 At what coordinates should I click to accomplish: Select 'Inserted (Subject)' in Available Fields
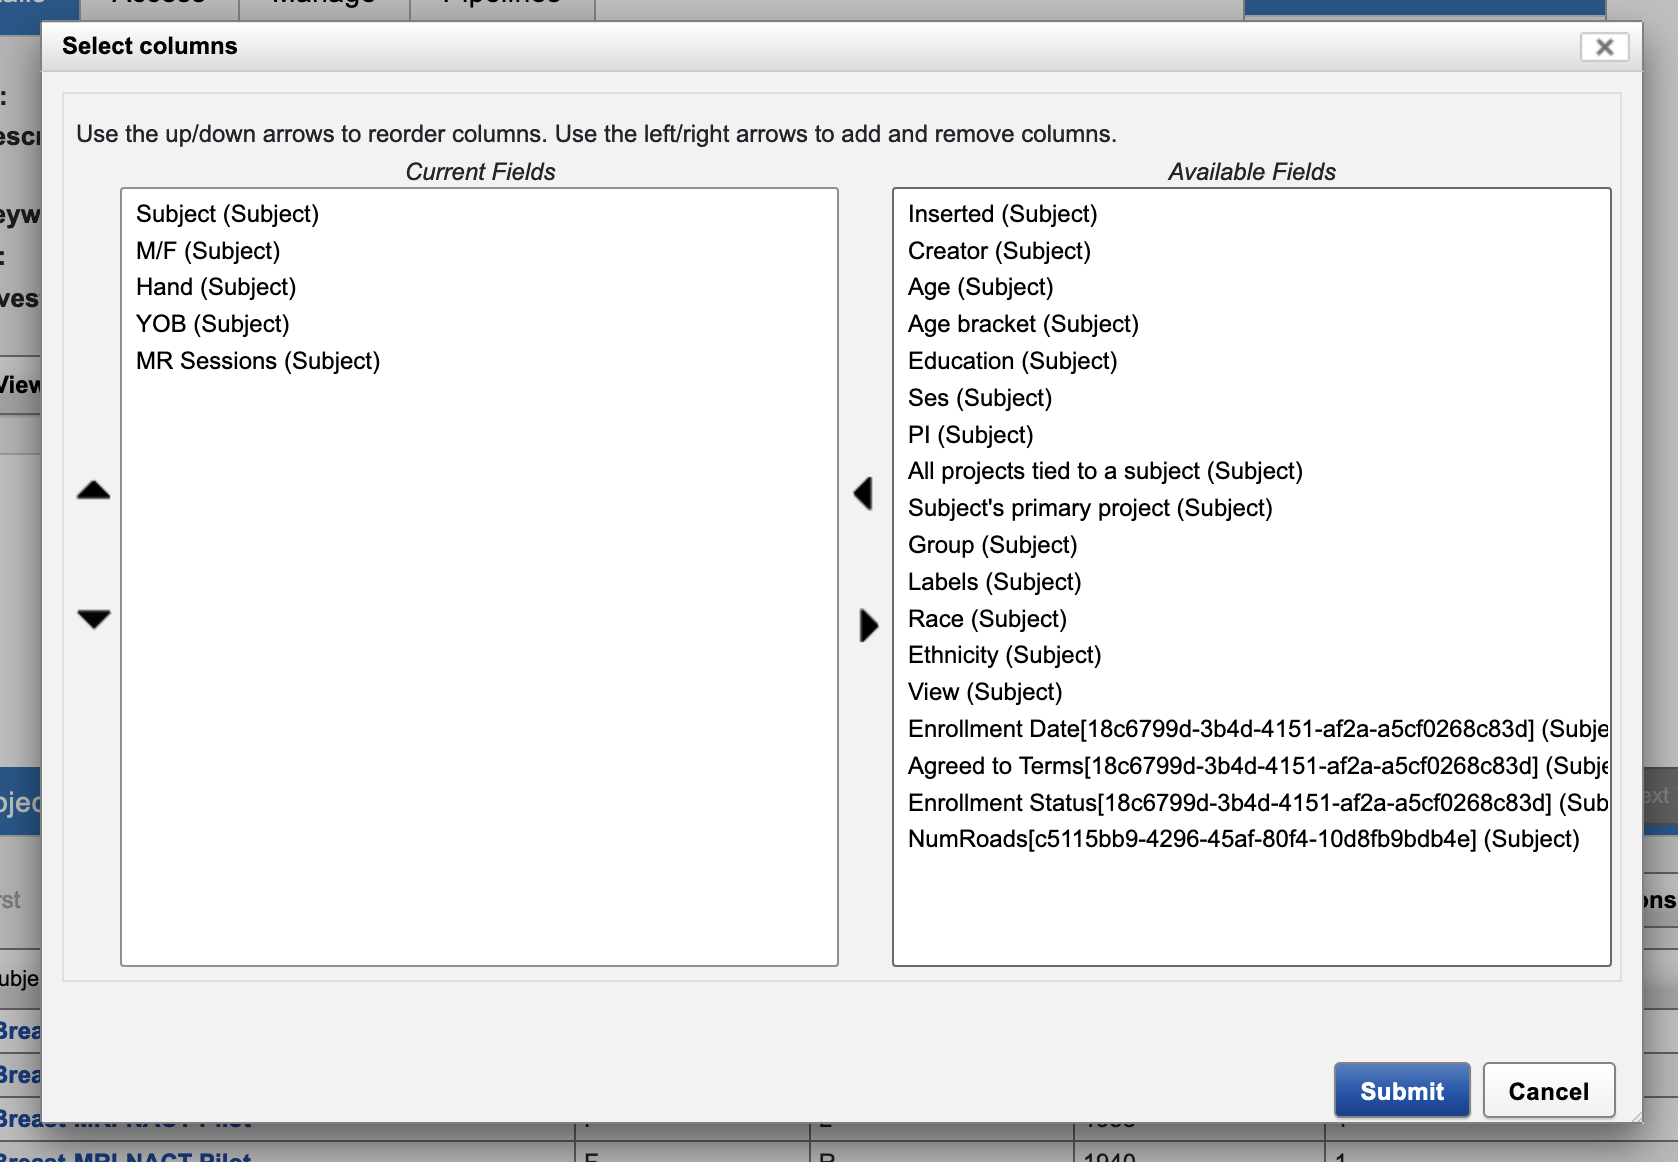1002,214
